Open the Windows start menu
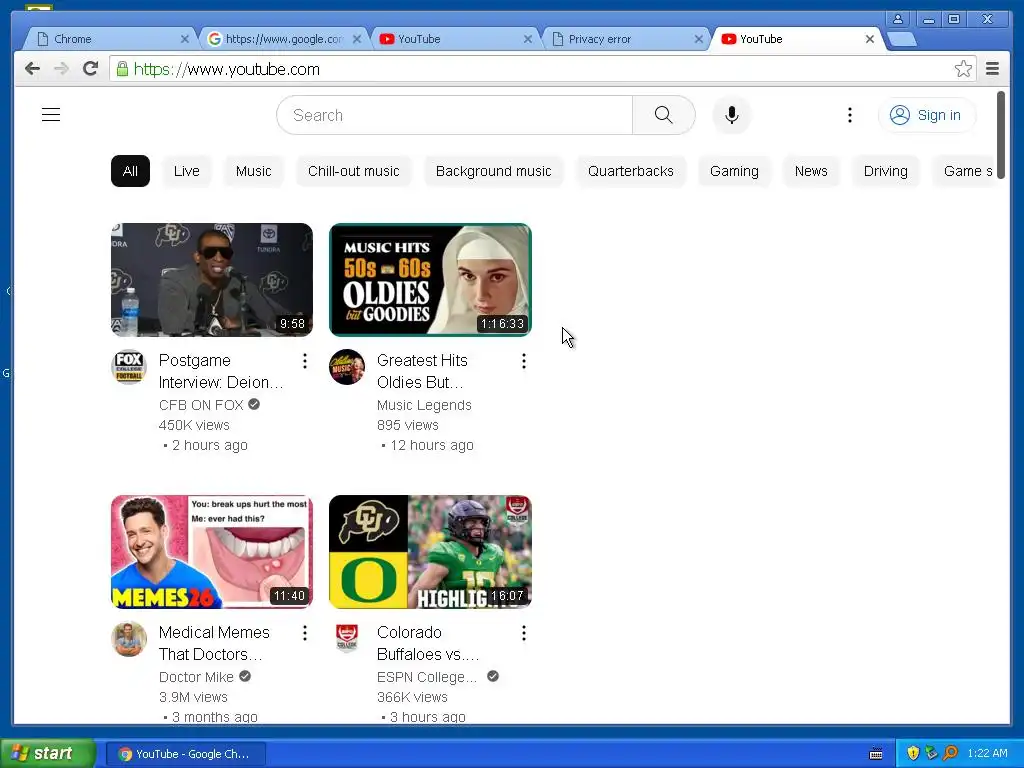Image resolution: width=1024 pixels, height=768 pixels. click(x=48, y=754)
